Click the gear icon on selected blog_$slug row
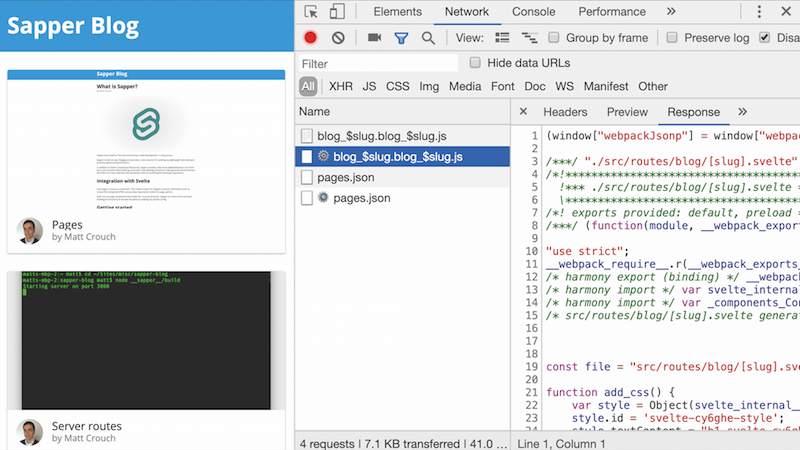 pyautogui.click(x=323, y=156)
